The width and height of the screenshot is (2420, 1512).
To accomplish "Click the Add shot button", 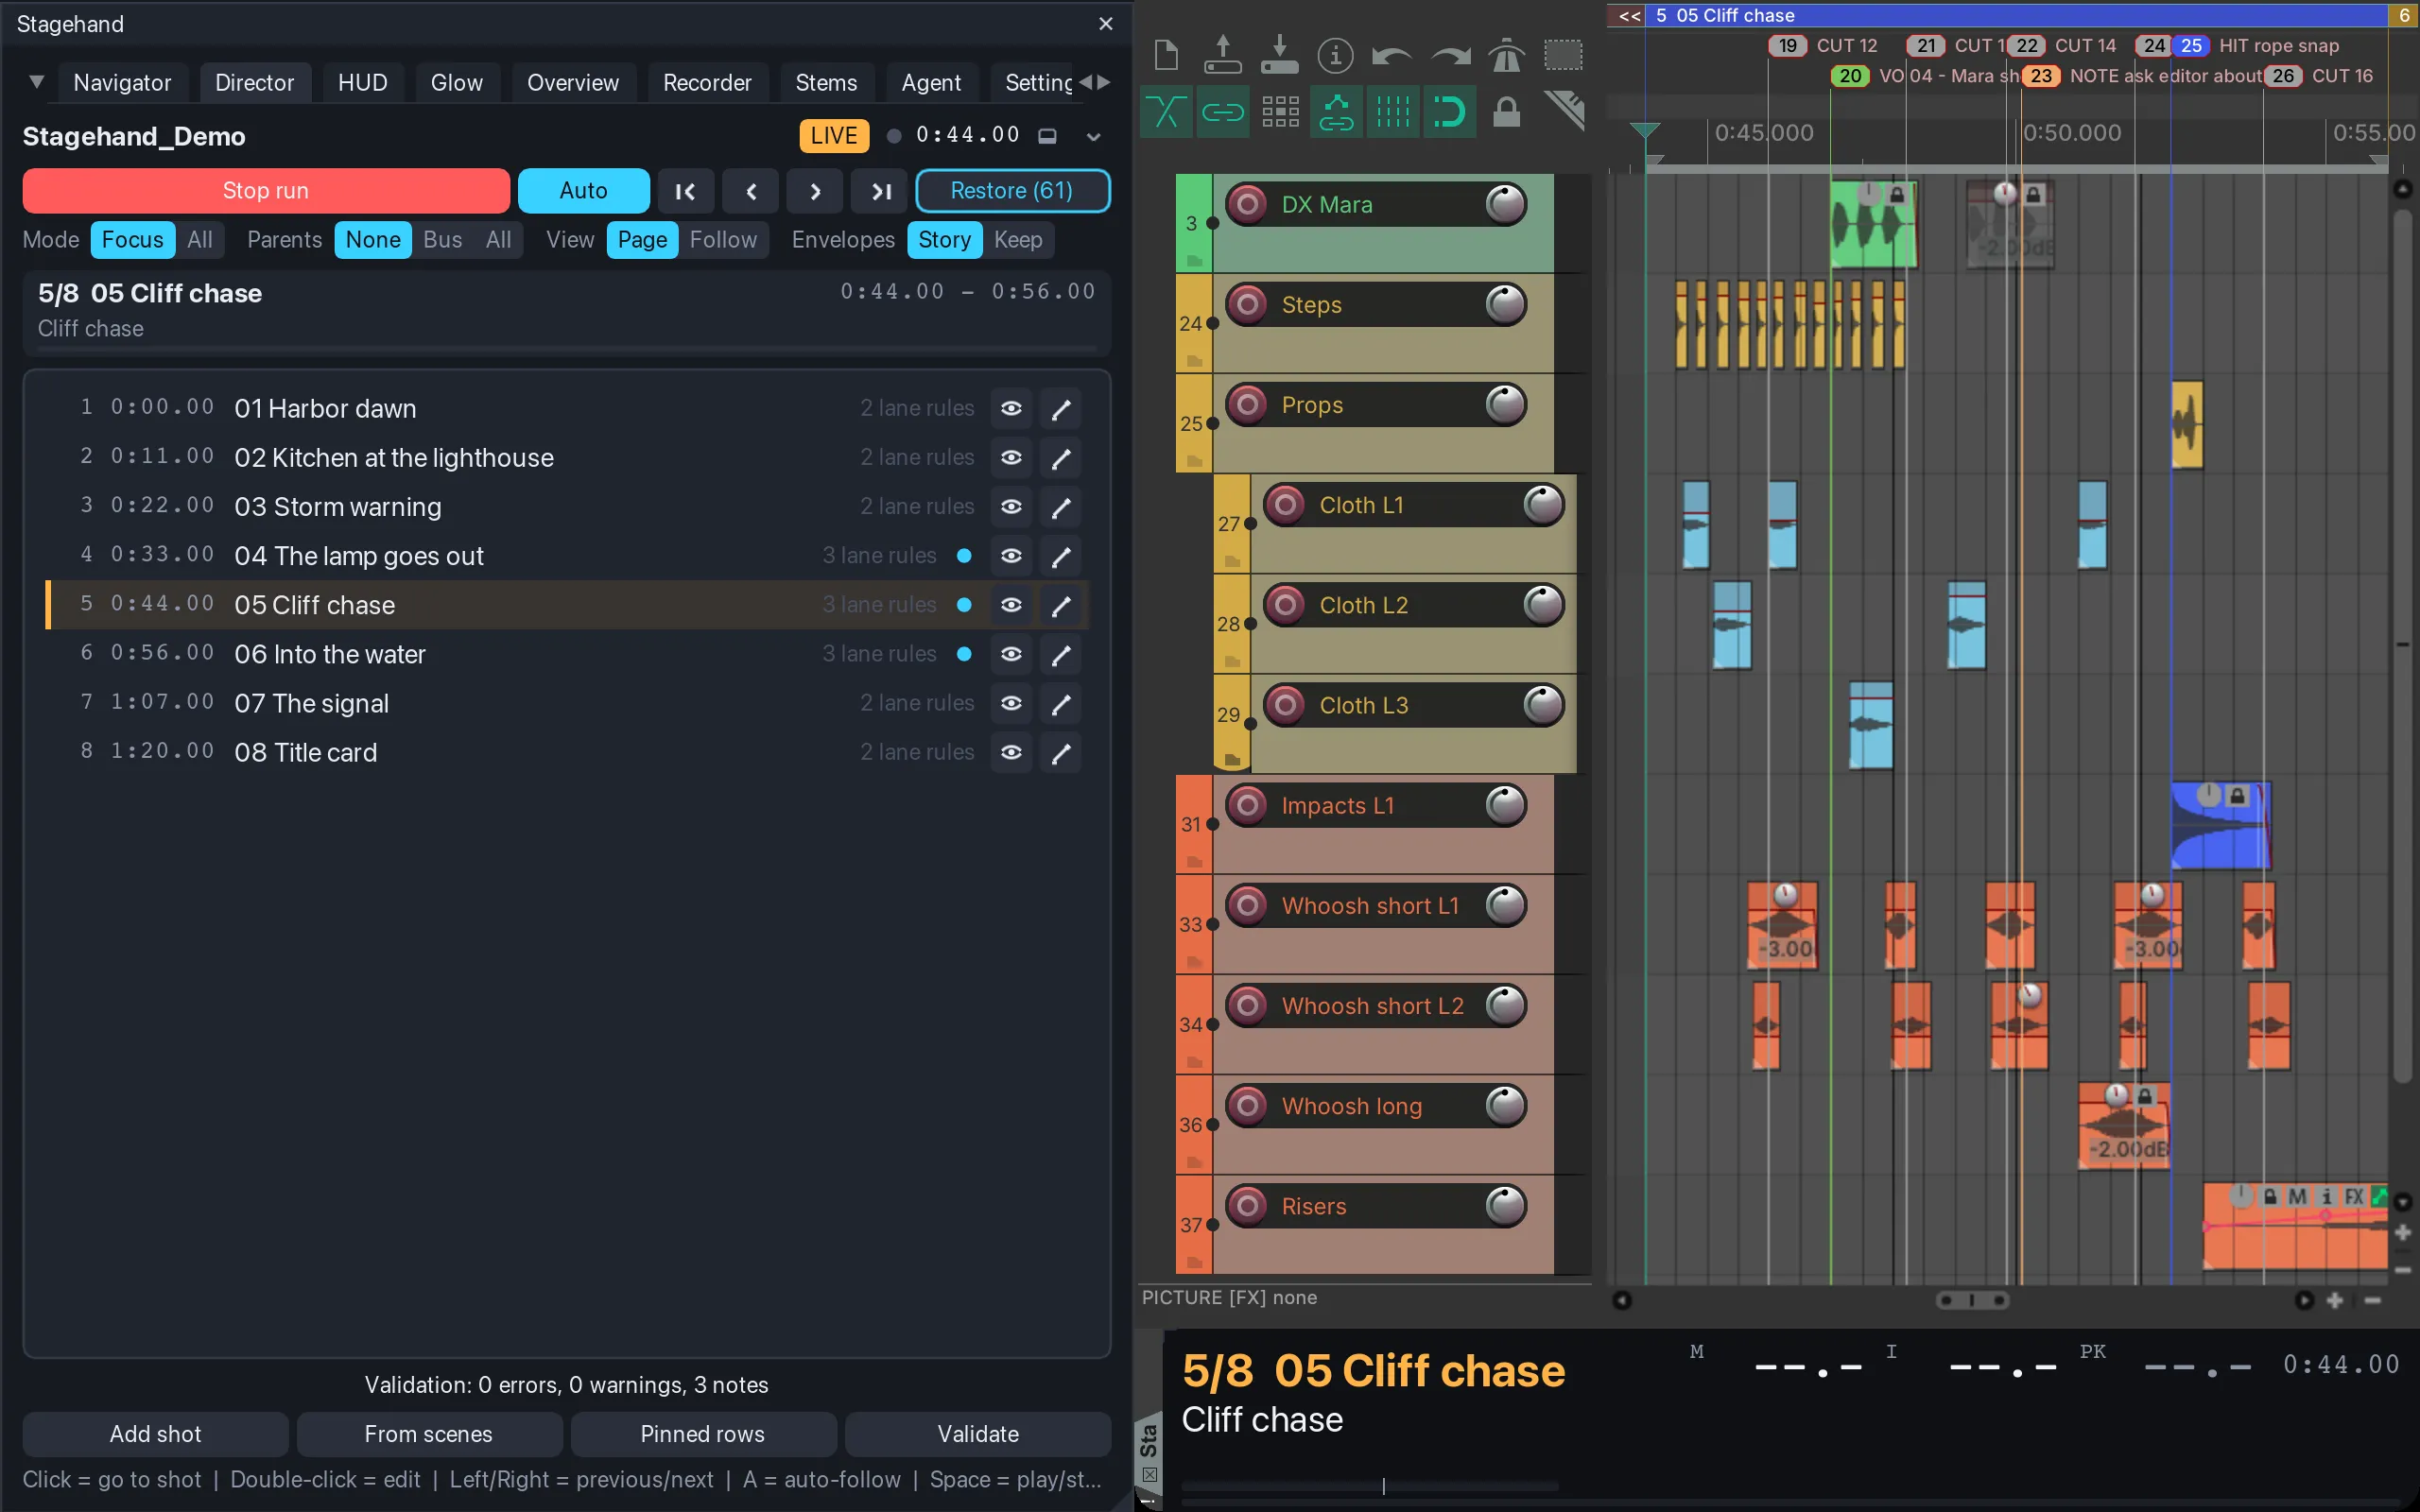I will [x=155, y=1434].
